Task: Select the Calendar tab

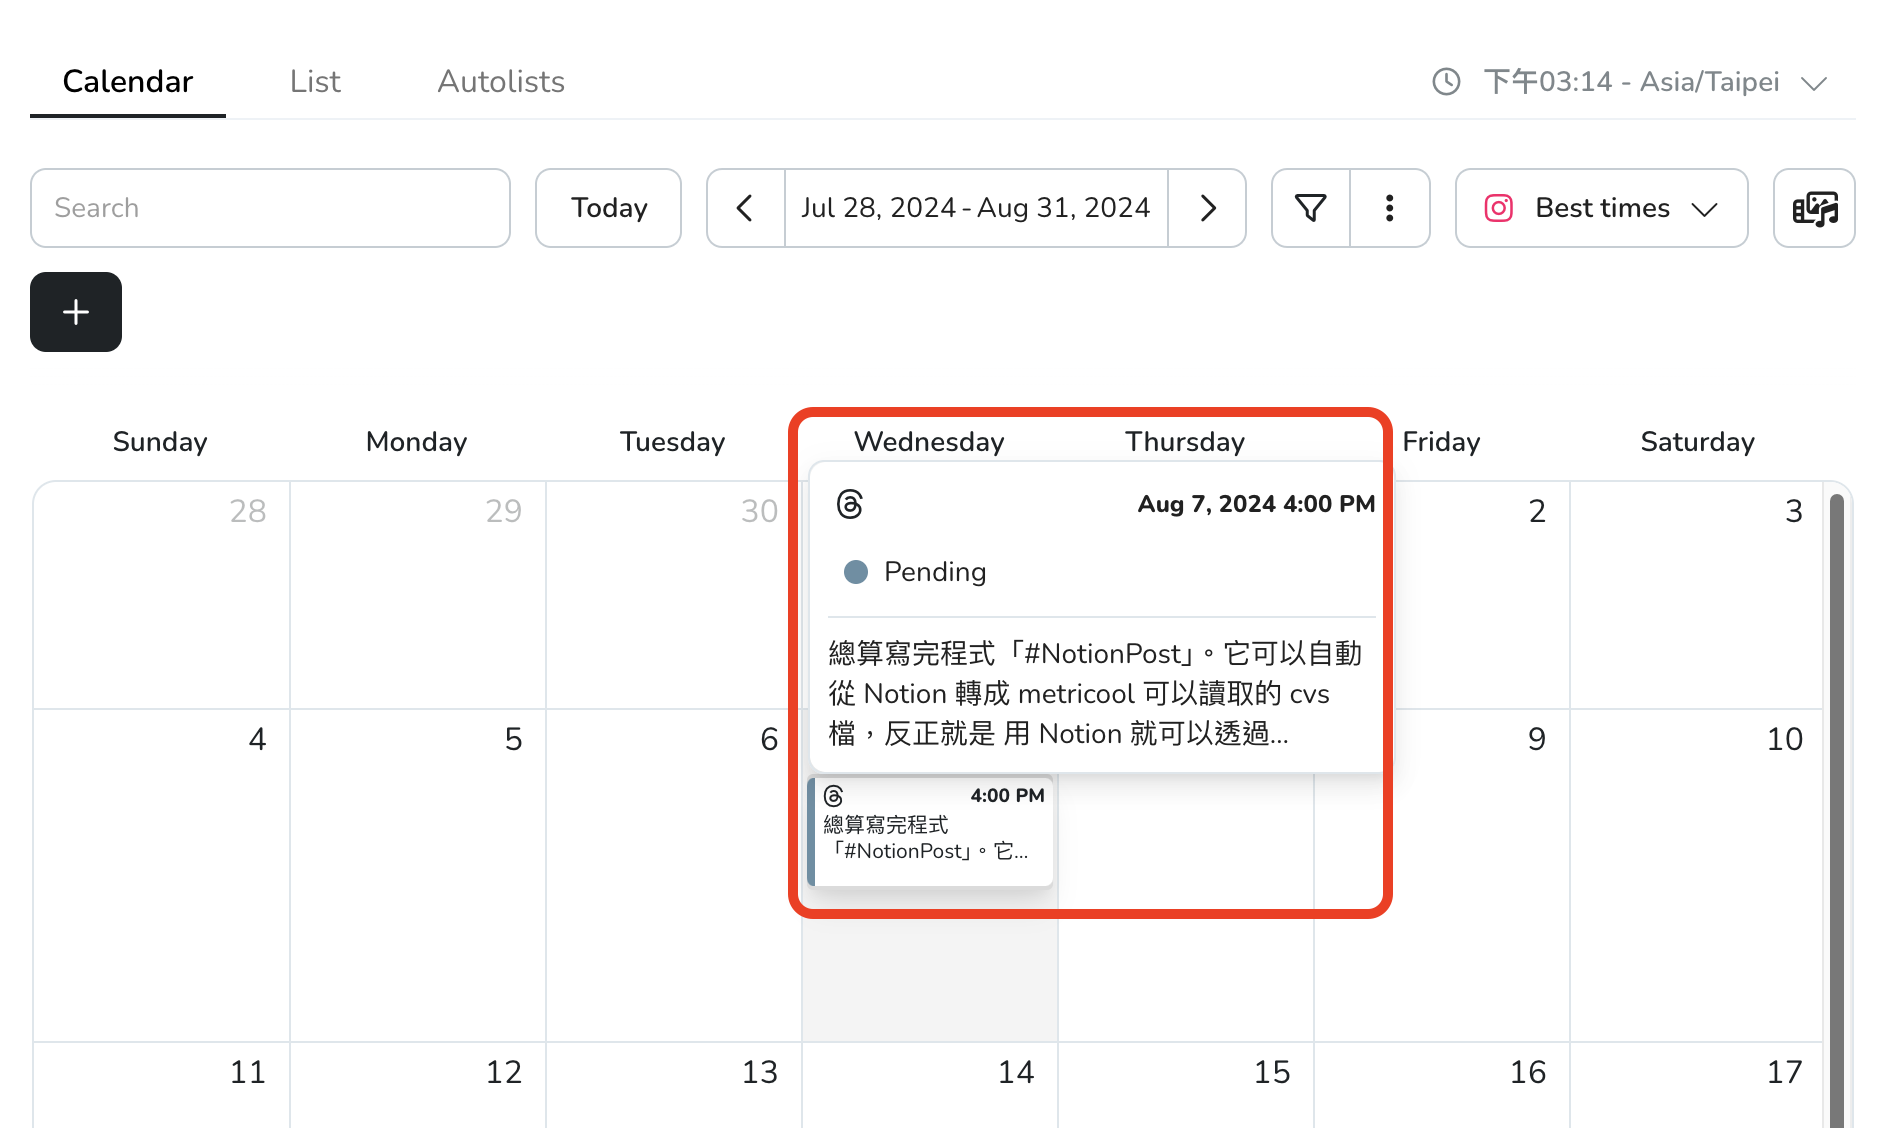Action: pyautogui.click(x=128, y=82)
